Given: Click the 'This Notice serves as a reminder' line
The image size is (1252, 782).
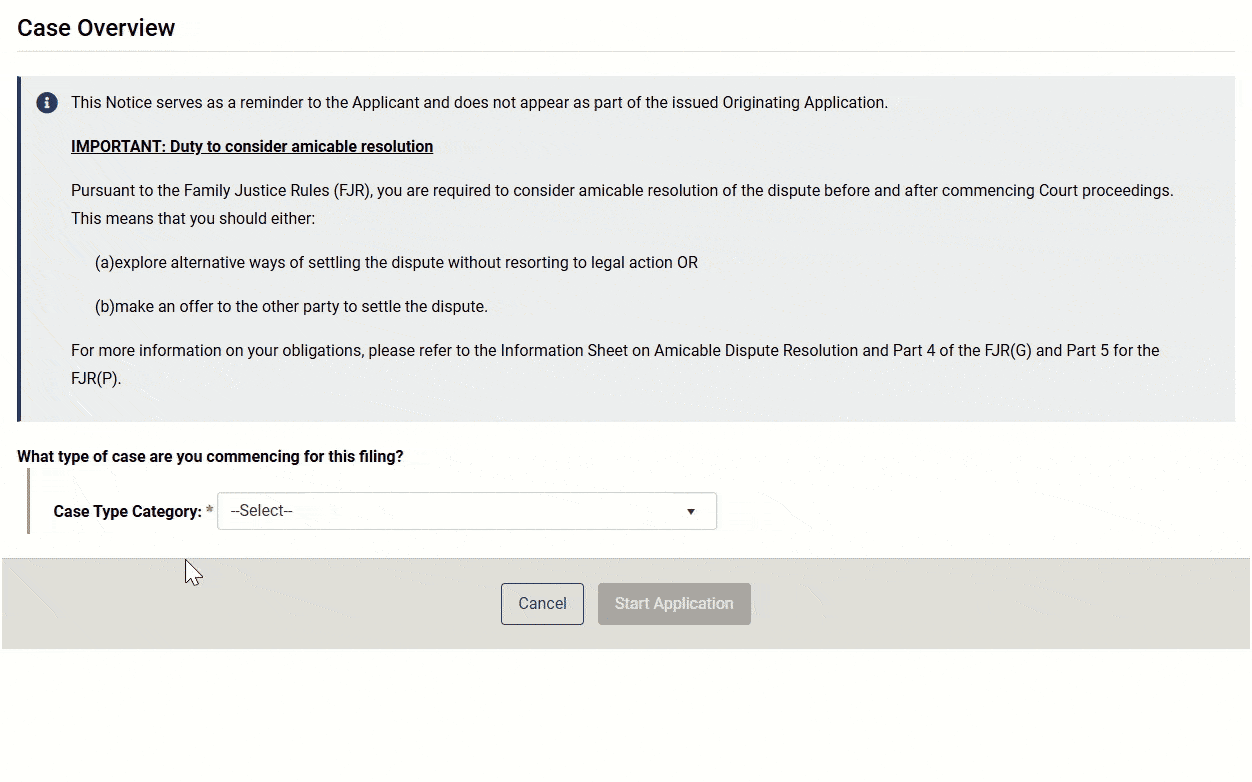Looking at the screenshot, I should coord(479,103).
